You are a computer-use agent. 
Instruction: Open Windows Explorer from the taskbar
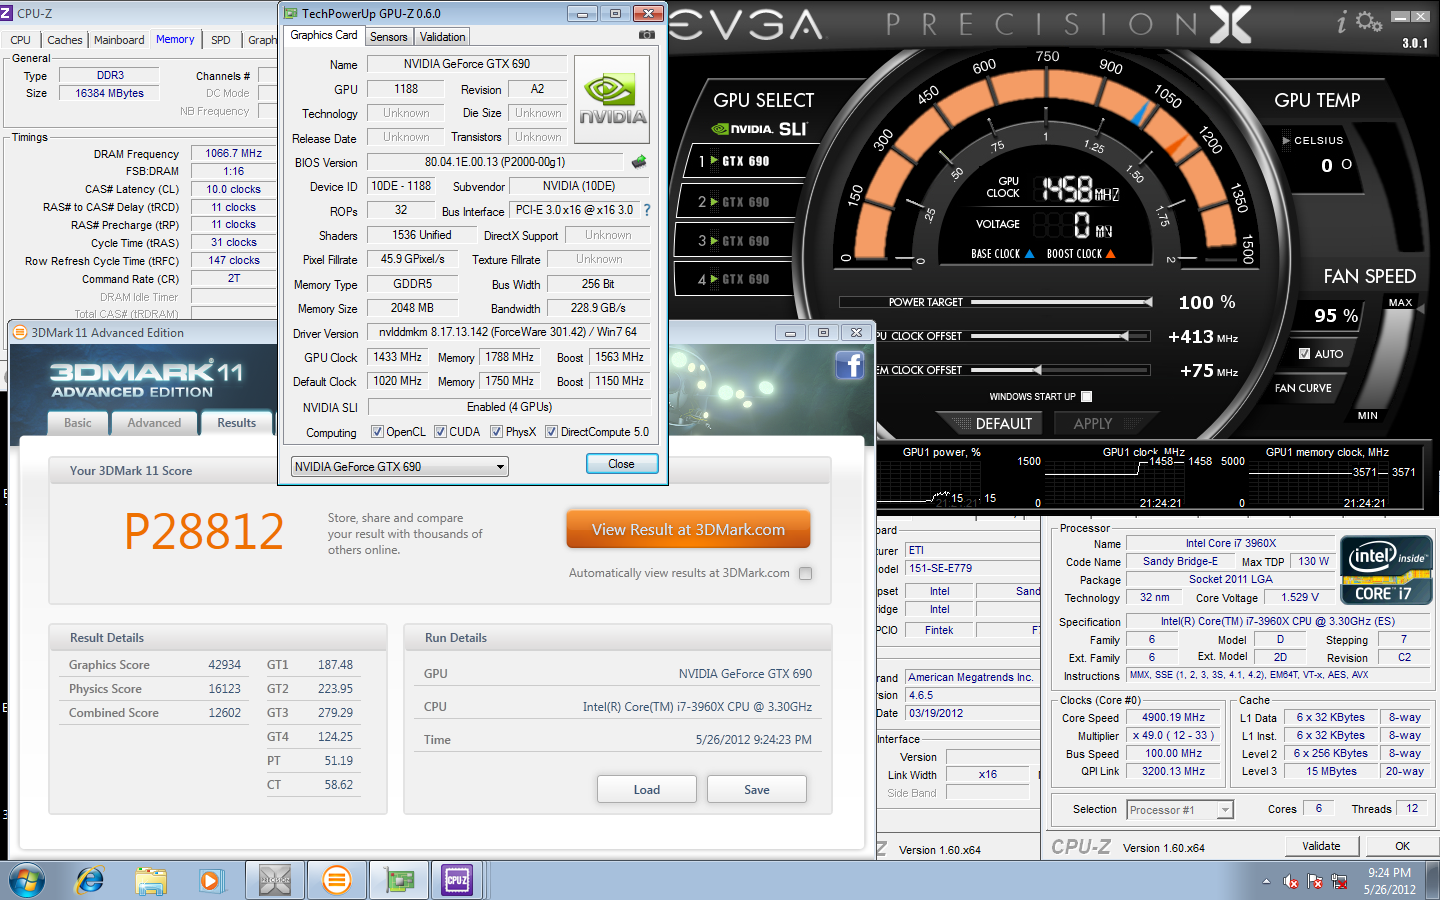(150, 881)
